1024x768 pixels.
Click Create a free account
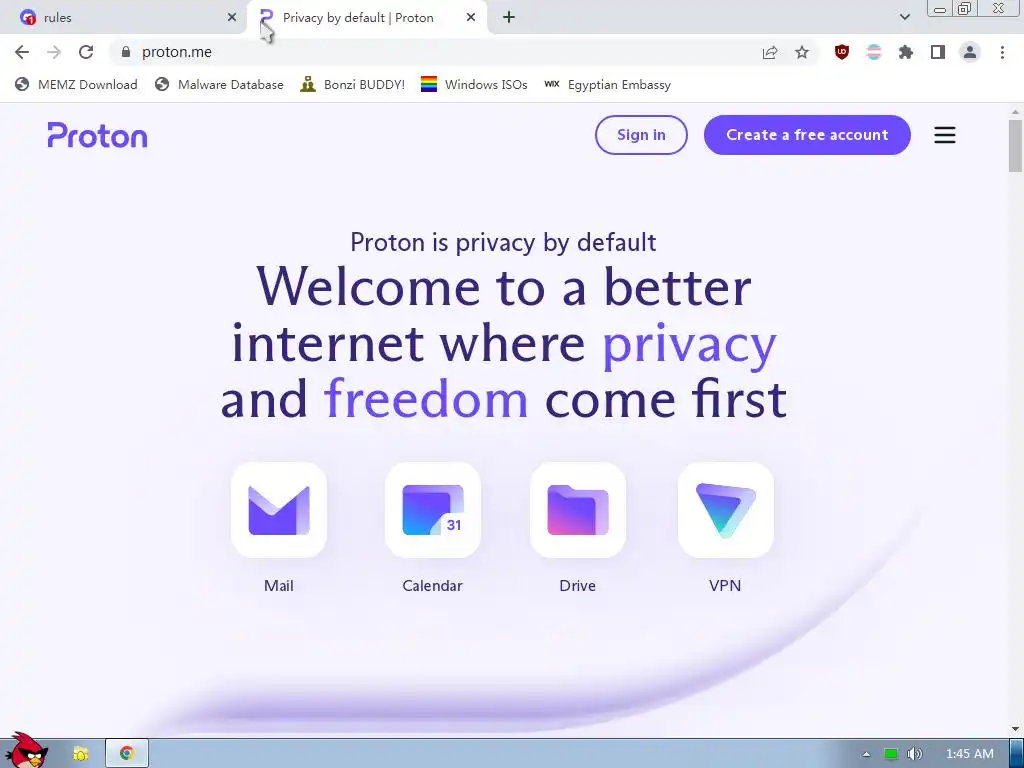(807, 135)
